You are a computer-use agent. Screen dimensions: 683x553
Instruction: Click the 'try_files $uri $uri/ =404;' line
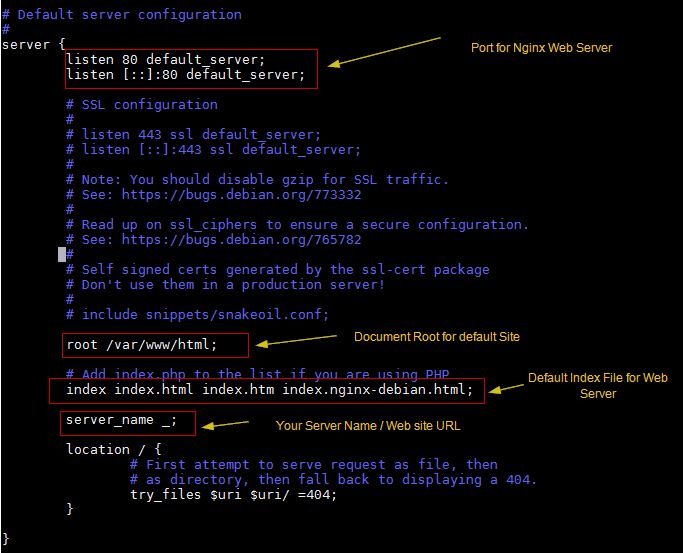pos(233,495)
